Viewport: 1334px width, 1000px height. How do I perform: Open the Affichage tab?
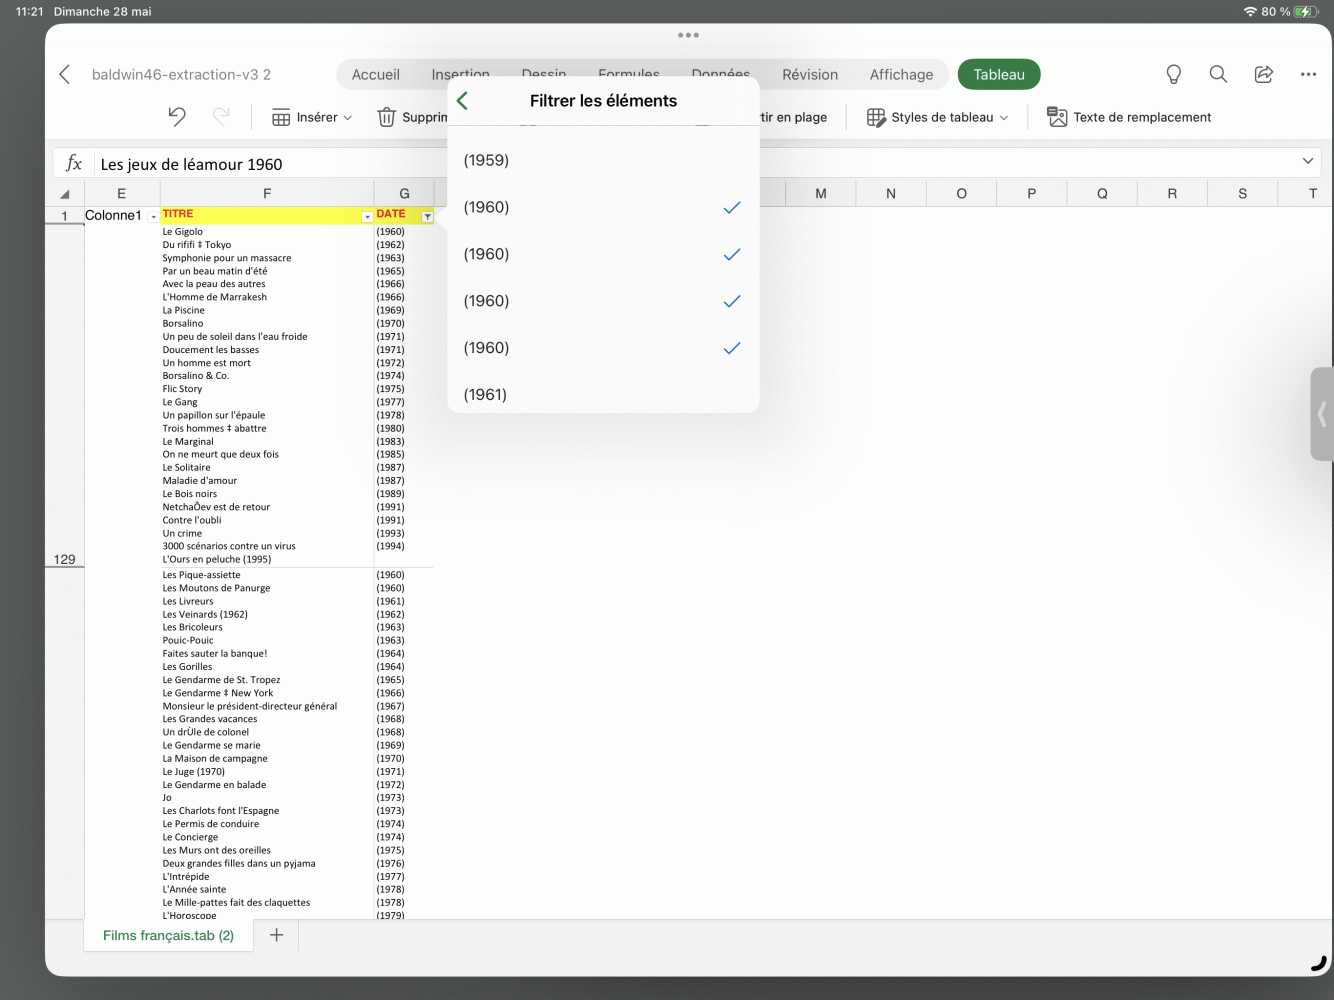[x=900, y=74]
